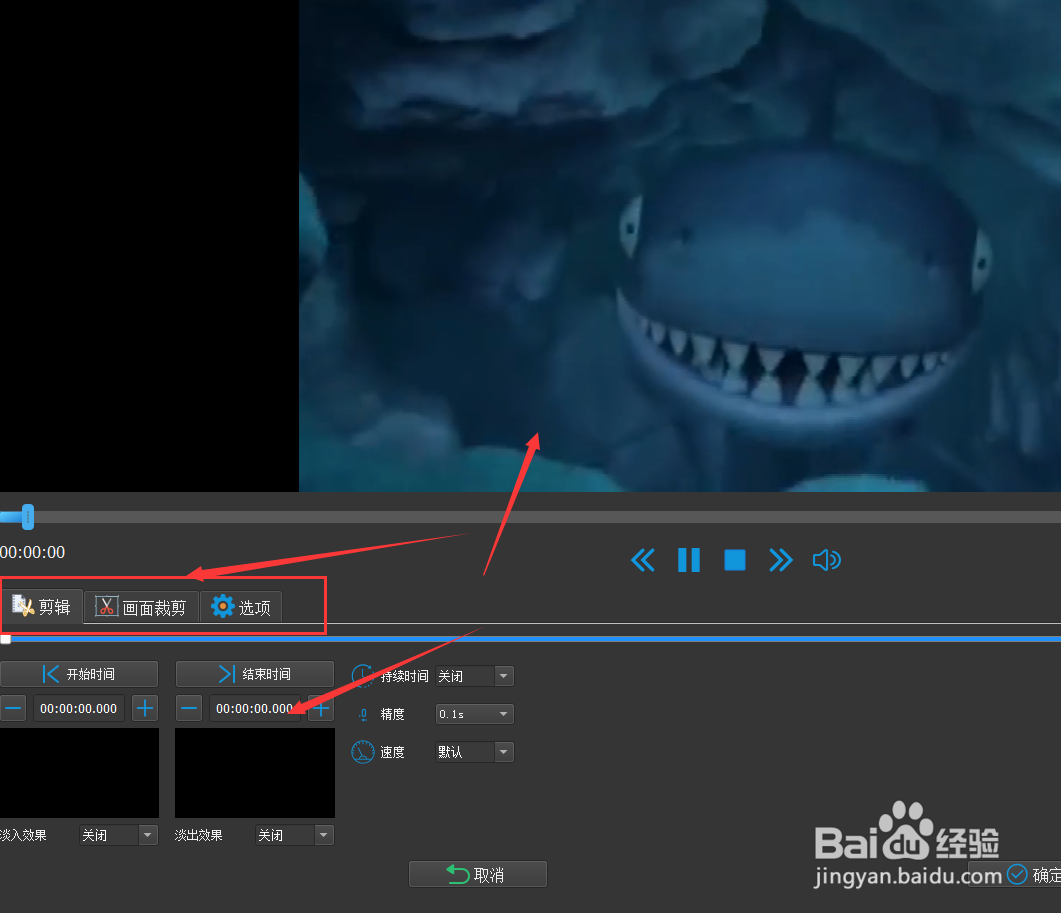Pause the video playback
Screen dimensions: 1061x913
point(689,560)
